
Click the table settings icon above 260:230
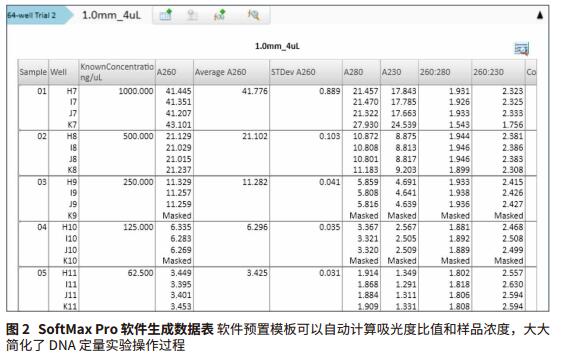point(521,49)
